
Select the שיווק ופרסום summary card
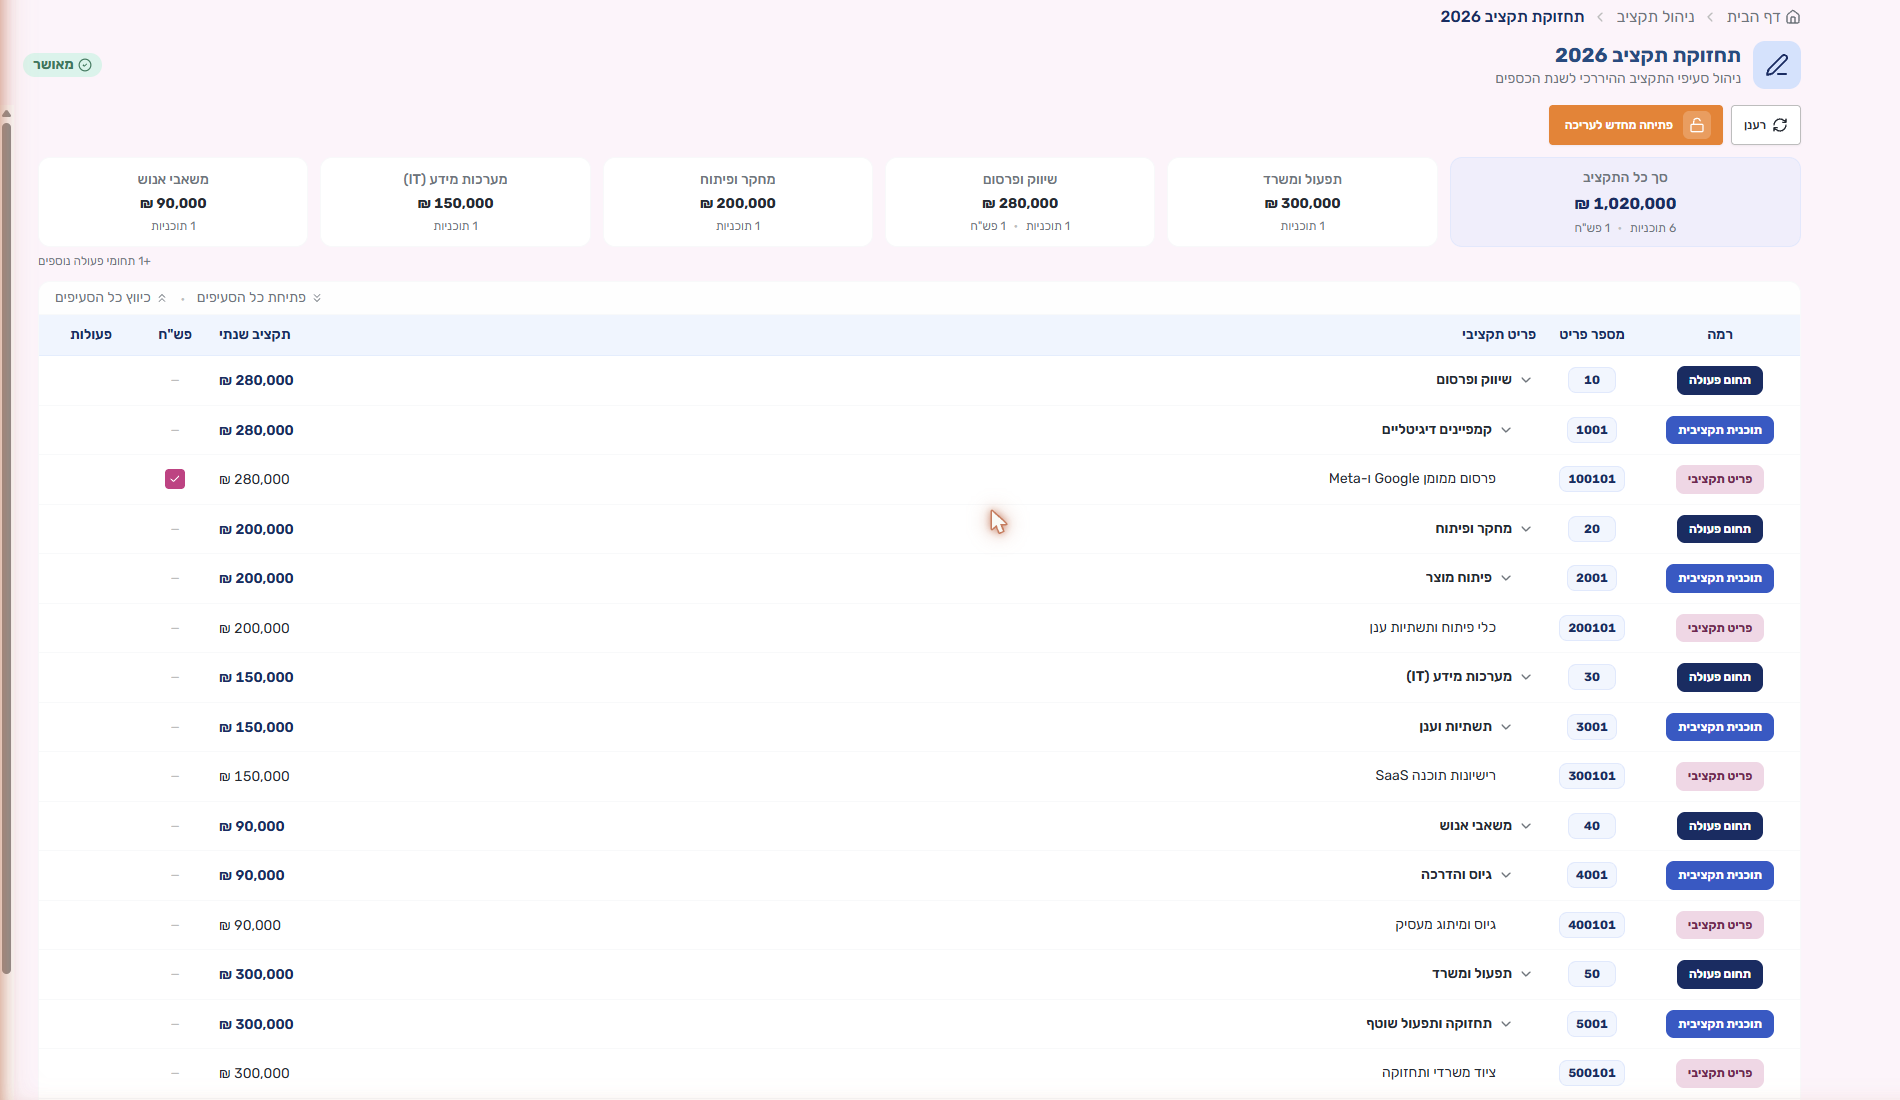(1020, 202)
